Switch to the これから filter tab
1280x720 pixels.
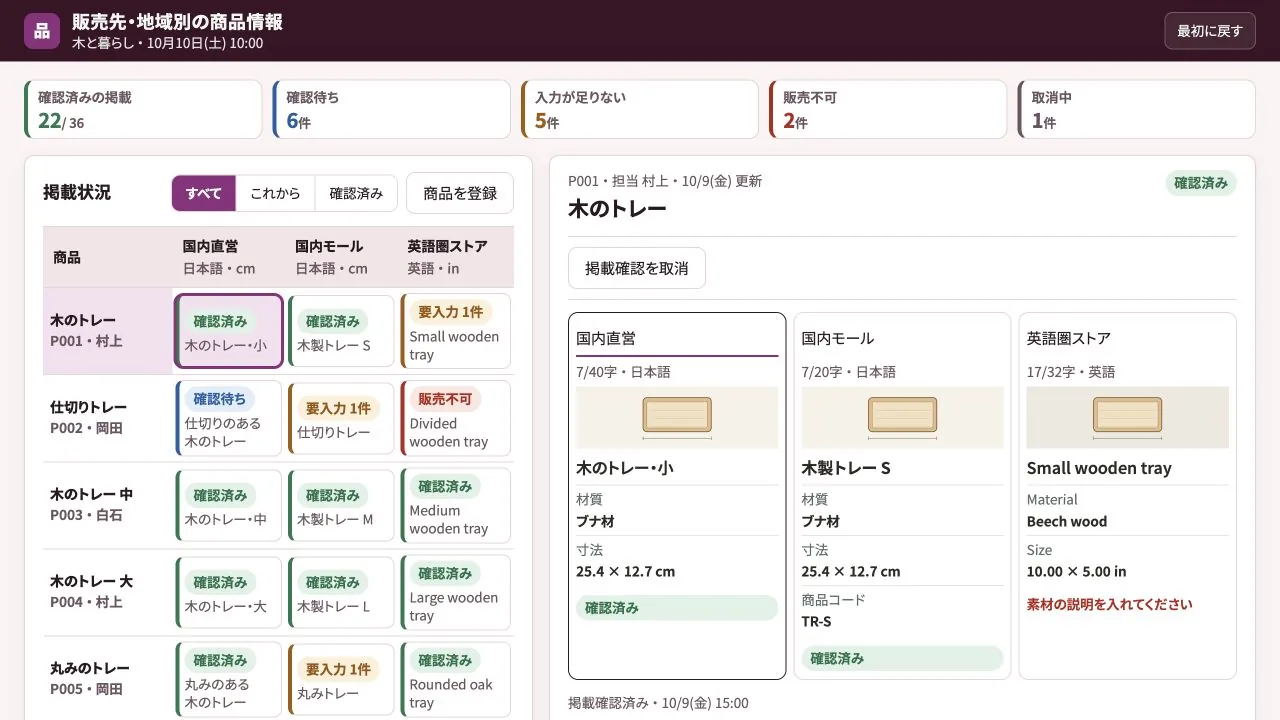click(x=275, y=193)
